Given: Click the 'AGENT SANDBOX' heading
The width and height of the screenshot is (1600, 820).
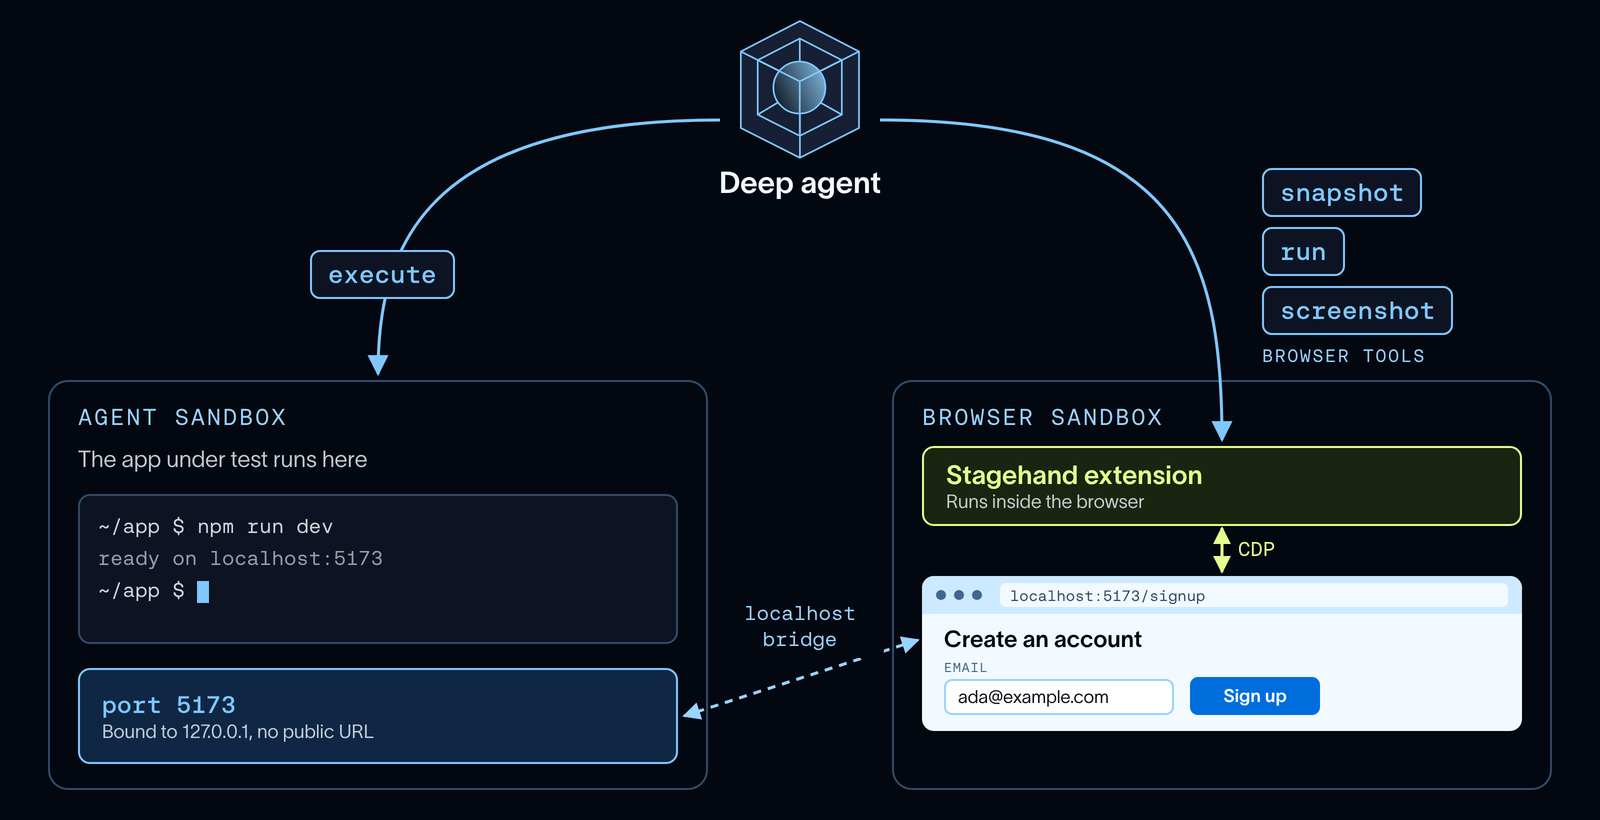Looking at the screenshot, I should [182, 417].
